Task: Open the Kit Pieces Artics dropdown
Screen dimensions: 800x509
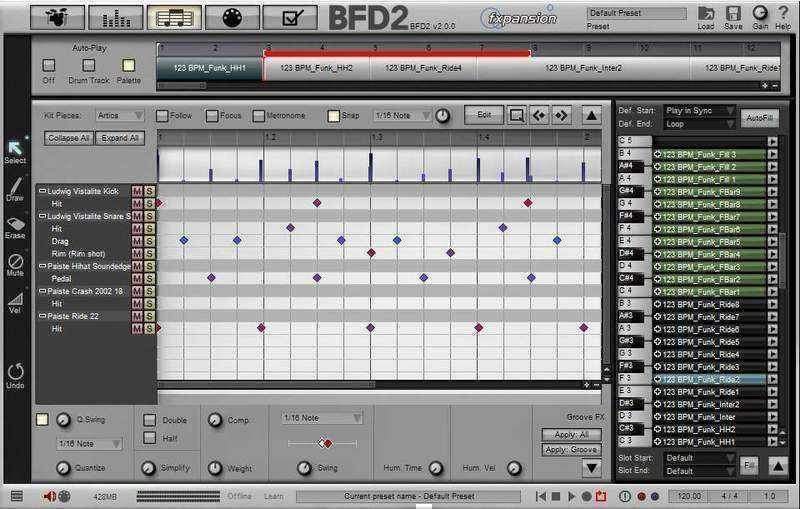Action: (121, 116)
